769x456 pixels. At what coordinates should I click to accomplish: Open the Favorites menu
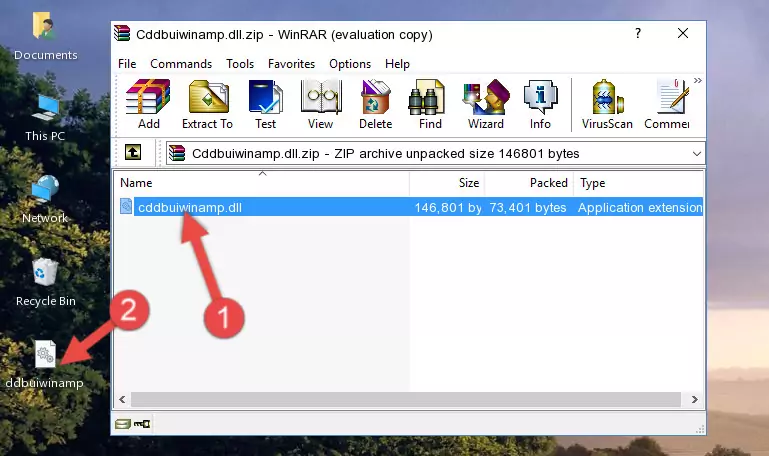tap(291, 64)
